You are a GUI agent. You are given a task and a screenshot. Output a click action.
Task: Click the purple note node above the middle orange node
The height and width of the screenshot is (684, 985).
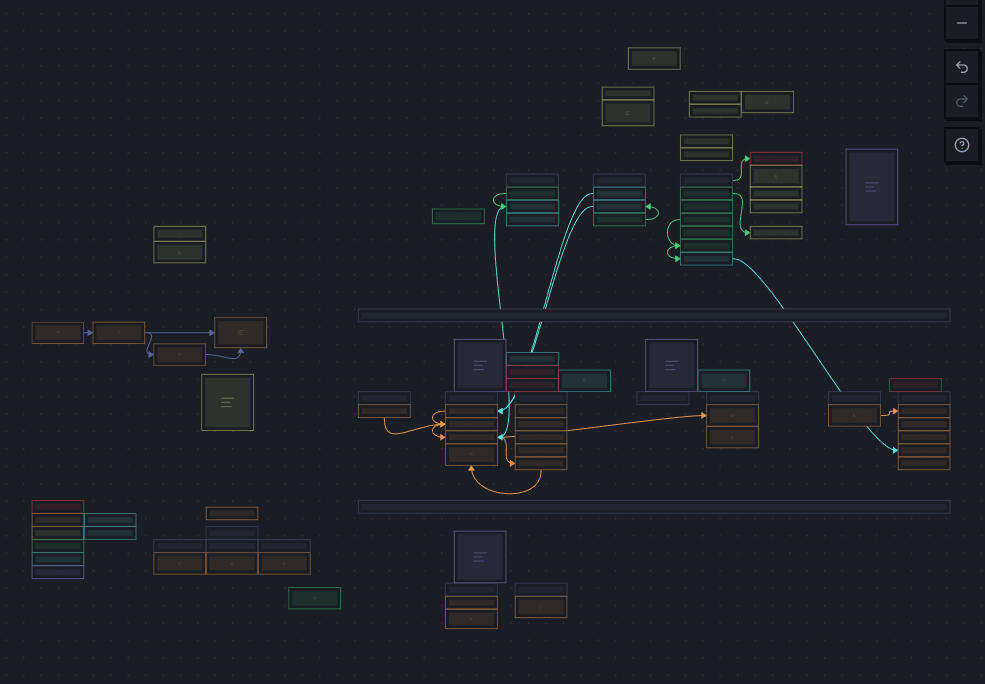click(x=671, y=365)
